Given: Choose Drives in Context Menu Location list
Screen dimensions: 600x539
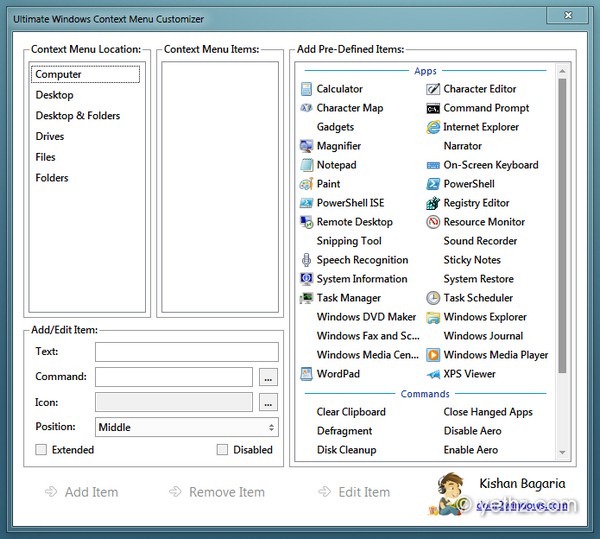Looking at the screenshot, I should click(50, 137).
